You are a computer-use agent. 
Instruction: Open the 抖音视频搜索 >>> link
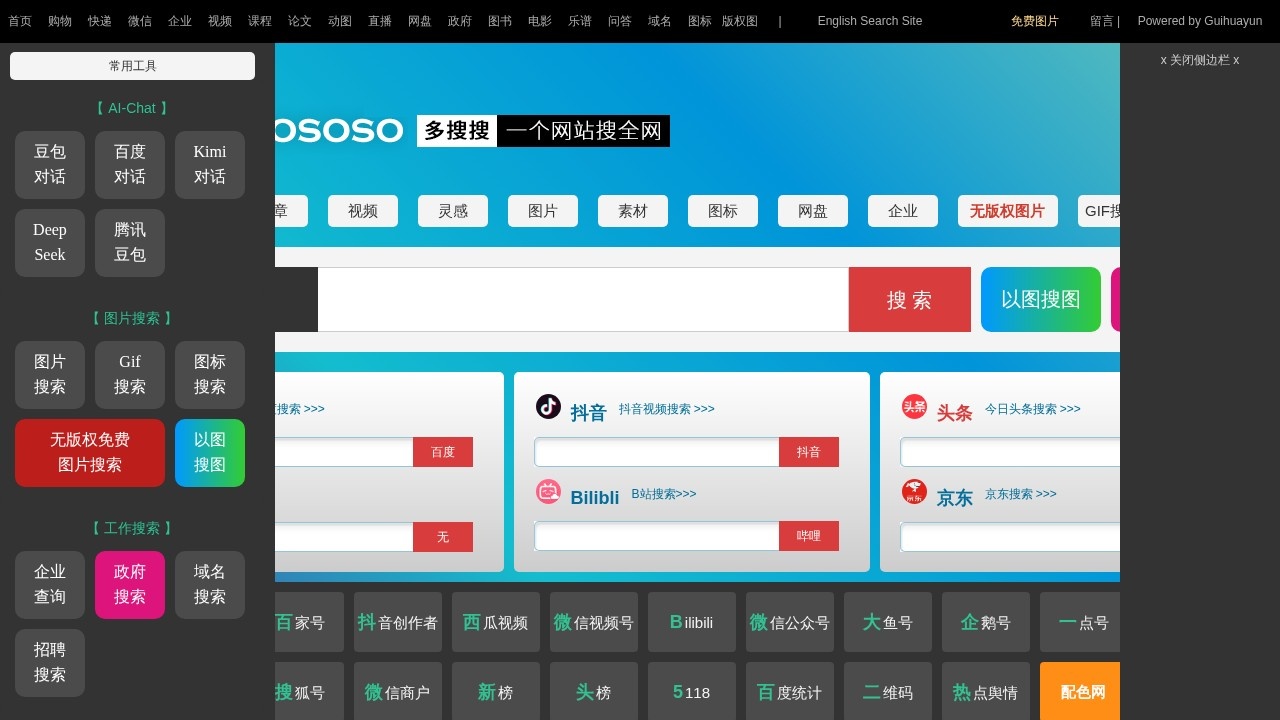tap(667, 409)
